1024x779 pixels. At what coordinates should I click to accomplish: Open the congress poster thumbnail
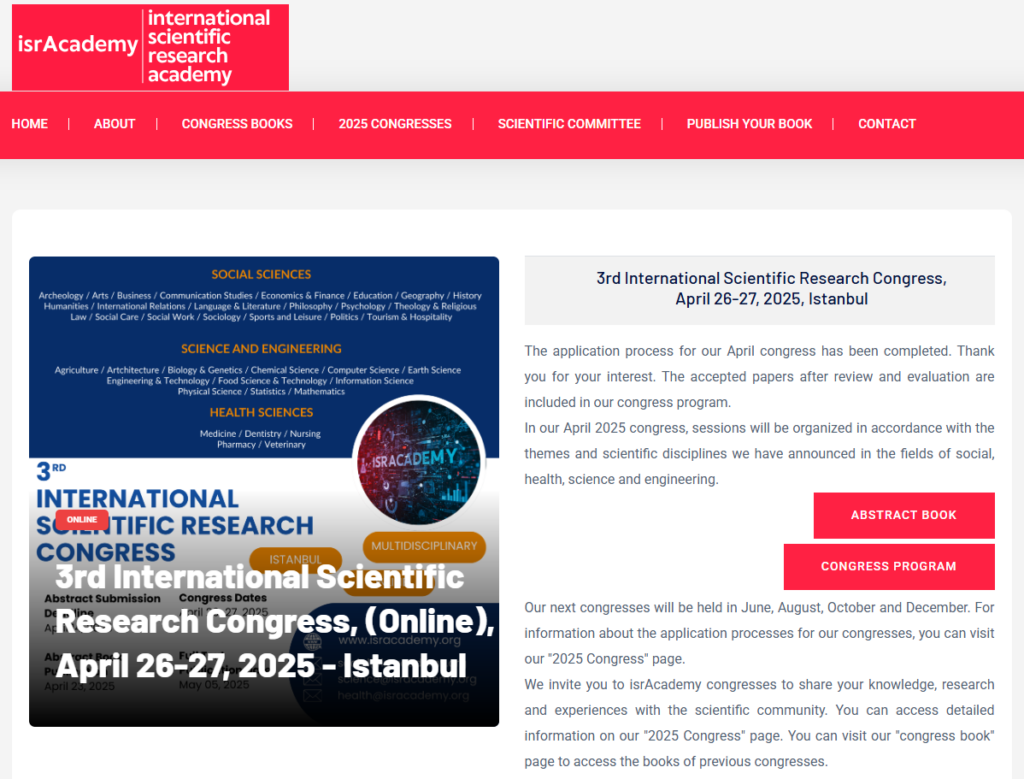264,491
